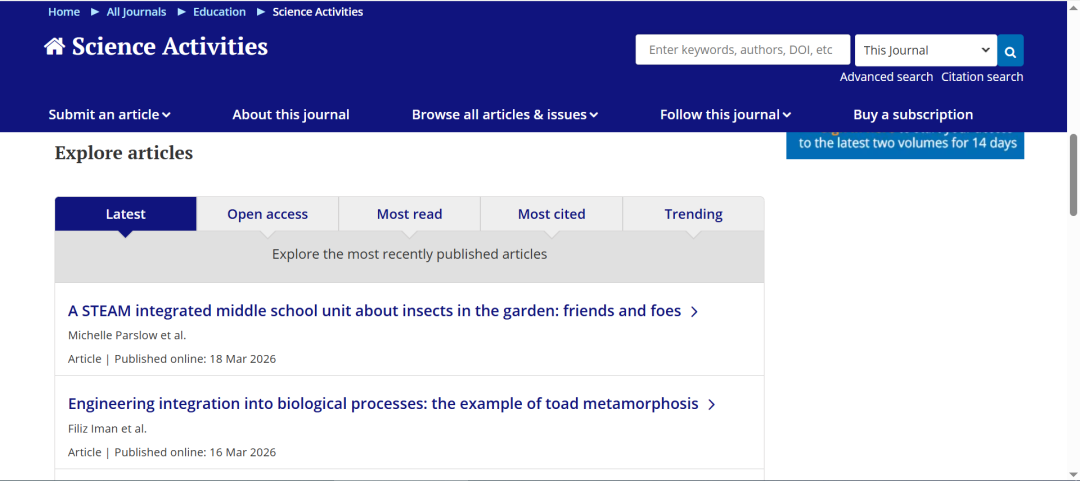Viewport: 1080px width, 481px height.
Task: Expand the Submit an article menu
Action: tap(110, 115)
